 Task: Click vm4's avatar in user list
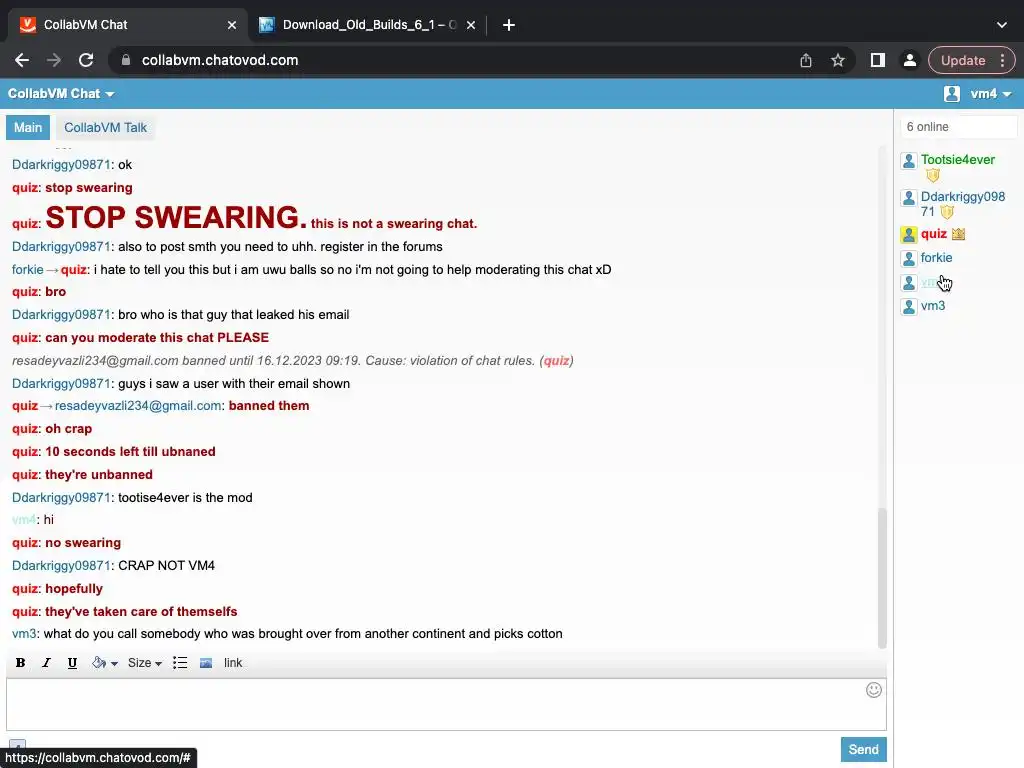[908, 283]
